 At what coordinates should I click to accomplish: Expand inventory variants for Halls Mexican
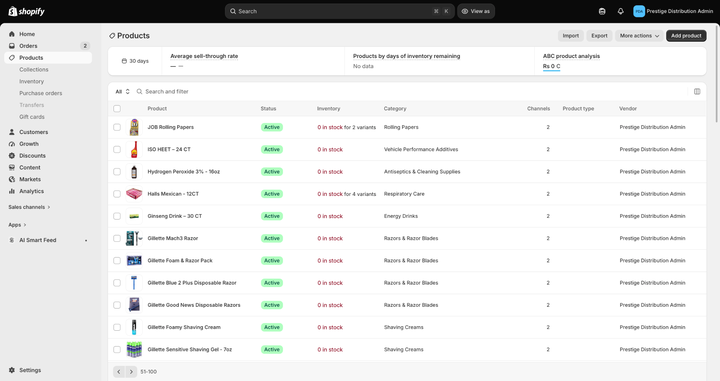coord(347,194)
